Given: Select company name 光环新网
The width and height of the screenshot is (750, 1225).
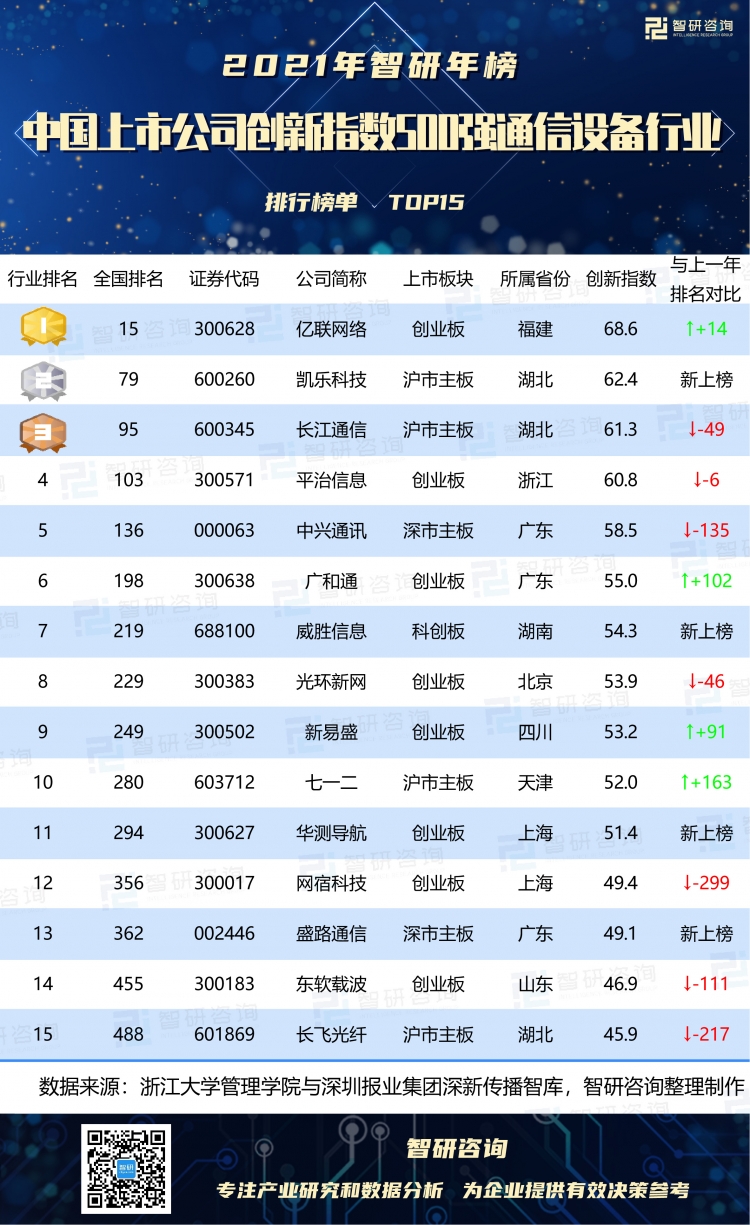Looking at the screenshot, I should point(332,682).
